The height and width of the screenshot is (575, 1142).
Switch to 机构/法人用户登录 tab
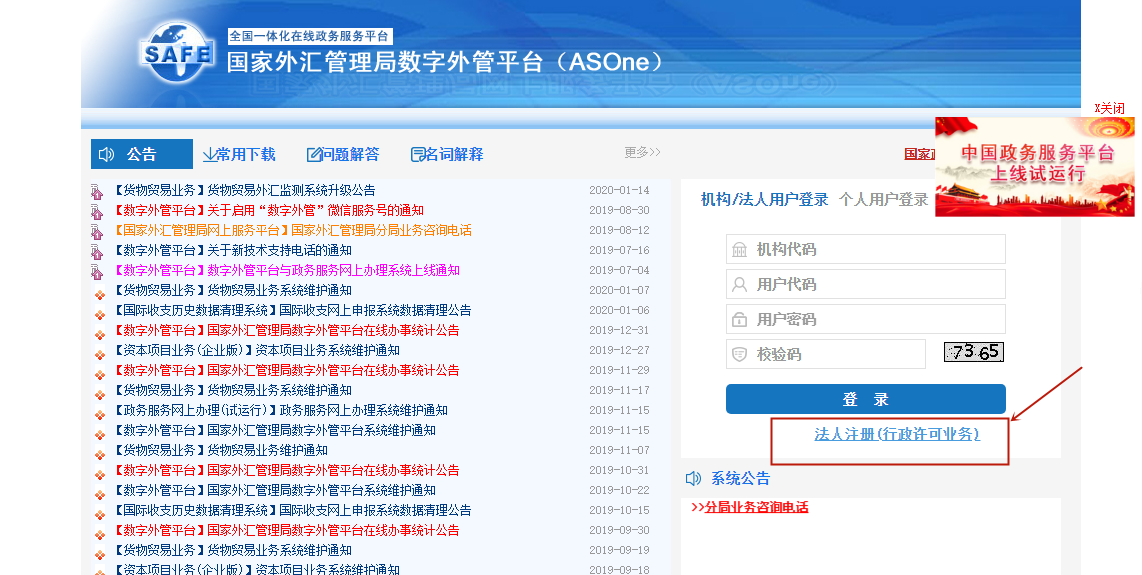click(764, 200)
